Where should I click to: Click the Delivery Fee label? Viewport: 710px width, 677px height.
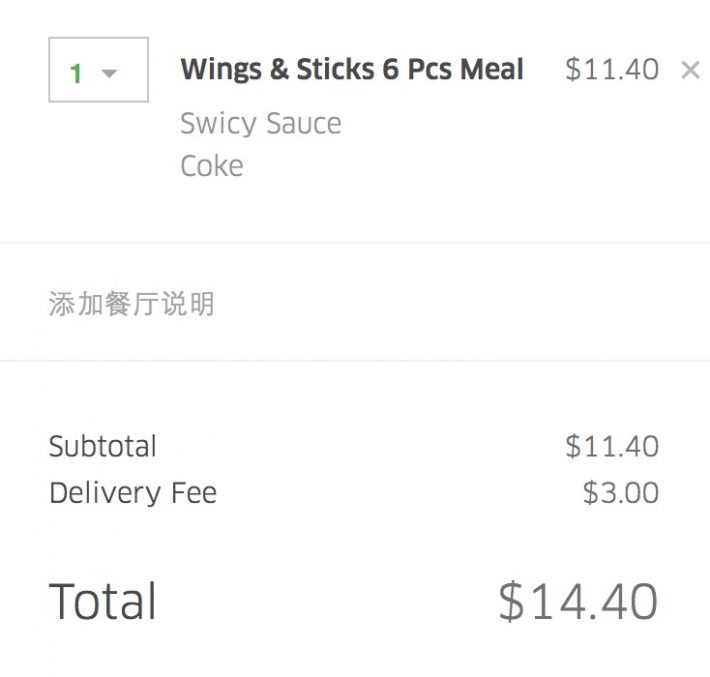click(132, 493)
